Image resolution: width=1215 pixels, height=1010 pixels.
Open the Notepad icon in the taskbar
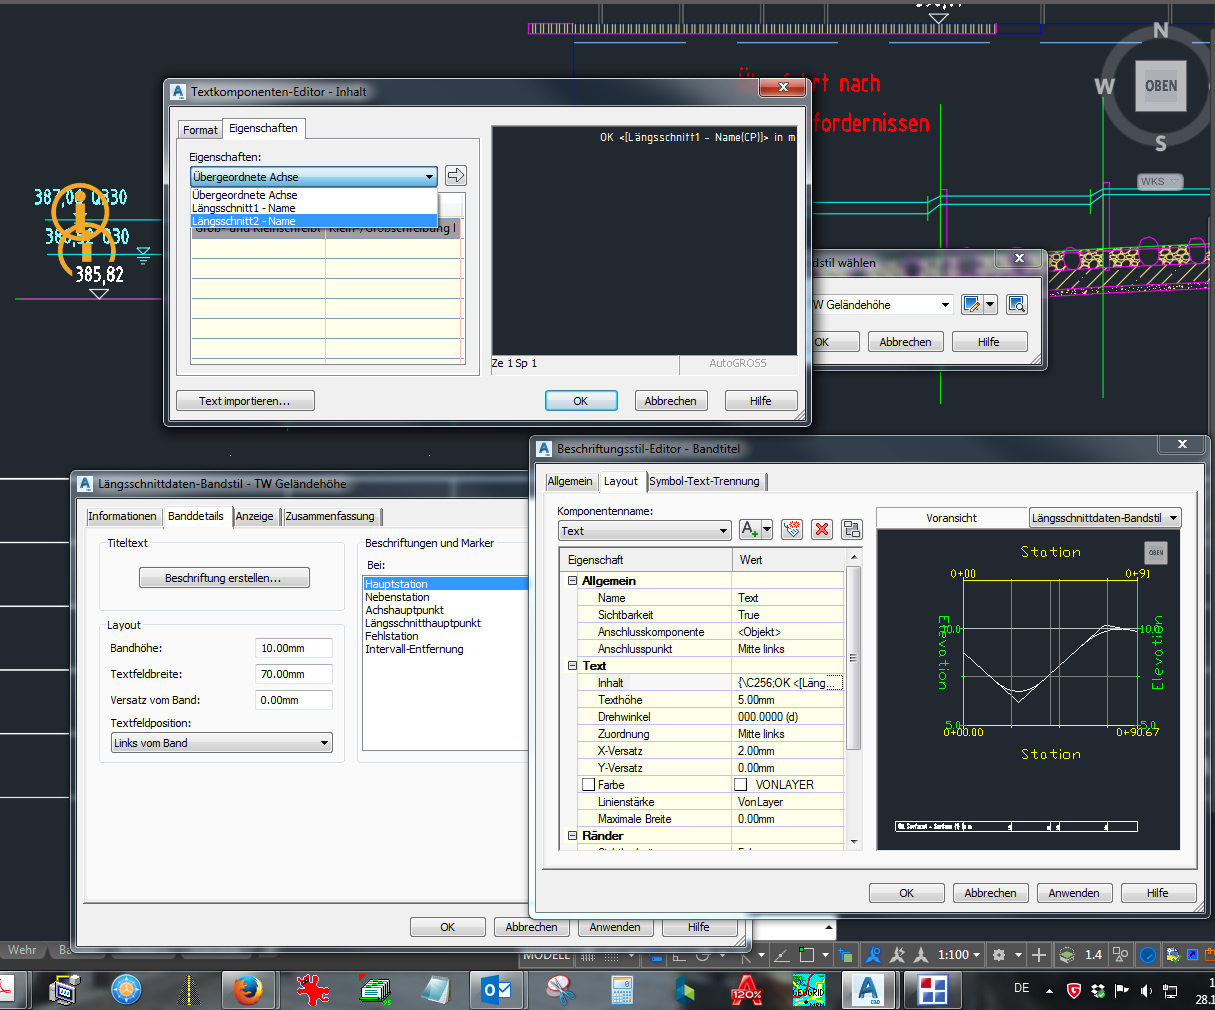click(x=436, y=990)
